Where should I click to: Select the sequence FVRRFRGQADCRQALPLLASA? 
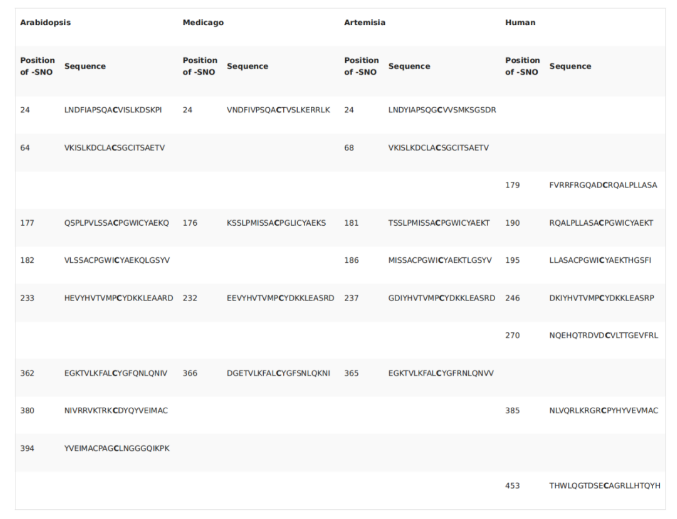[x=602, y=185]
